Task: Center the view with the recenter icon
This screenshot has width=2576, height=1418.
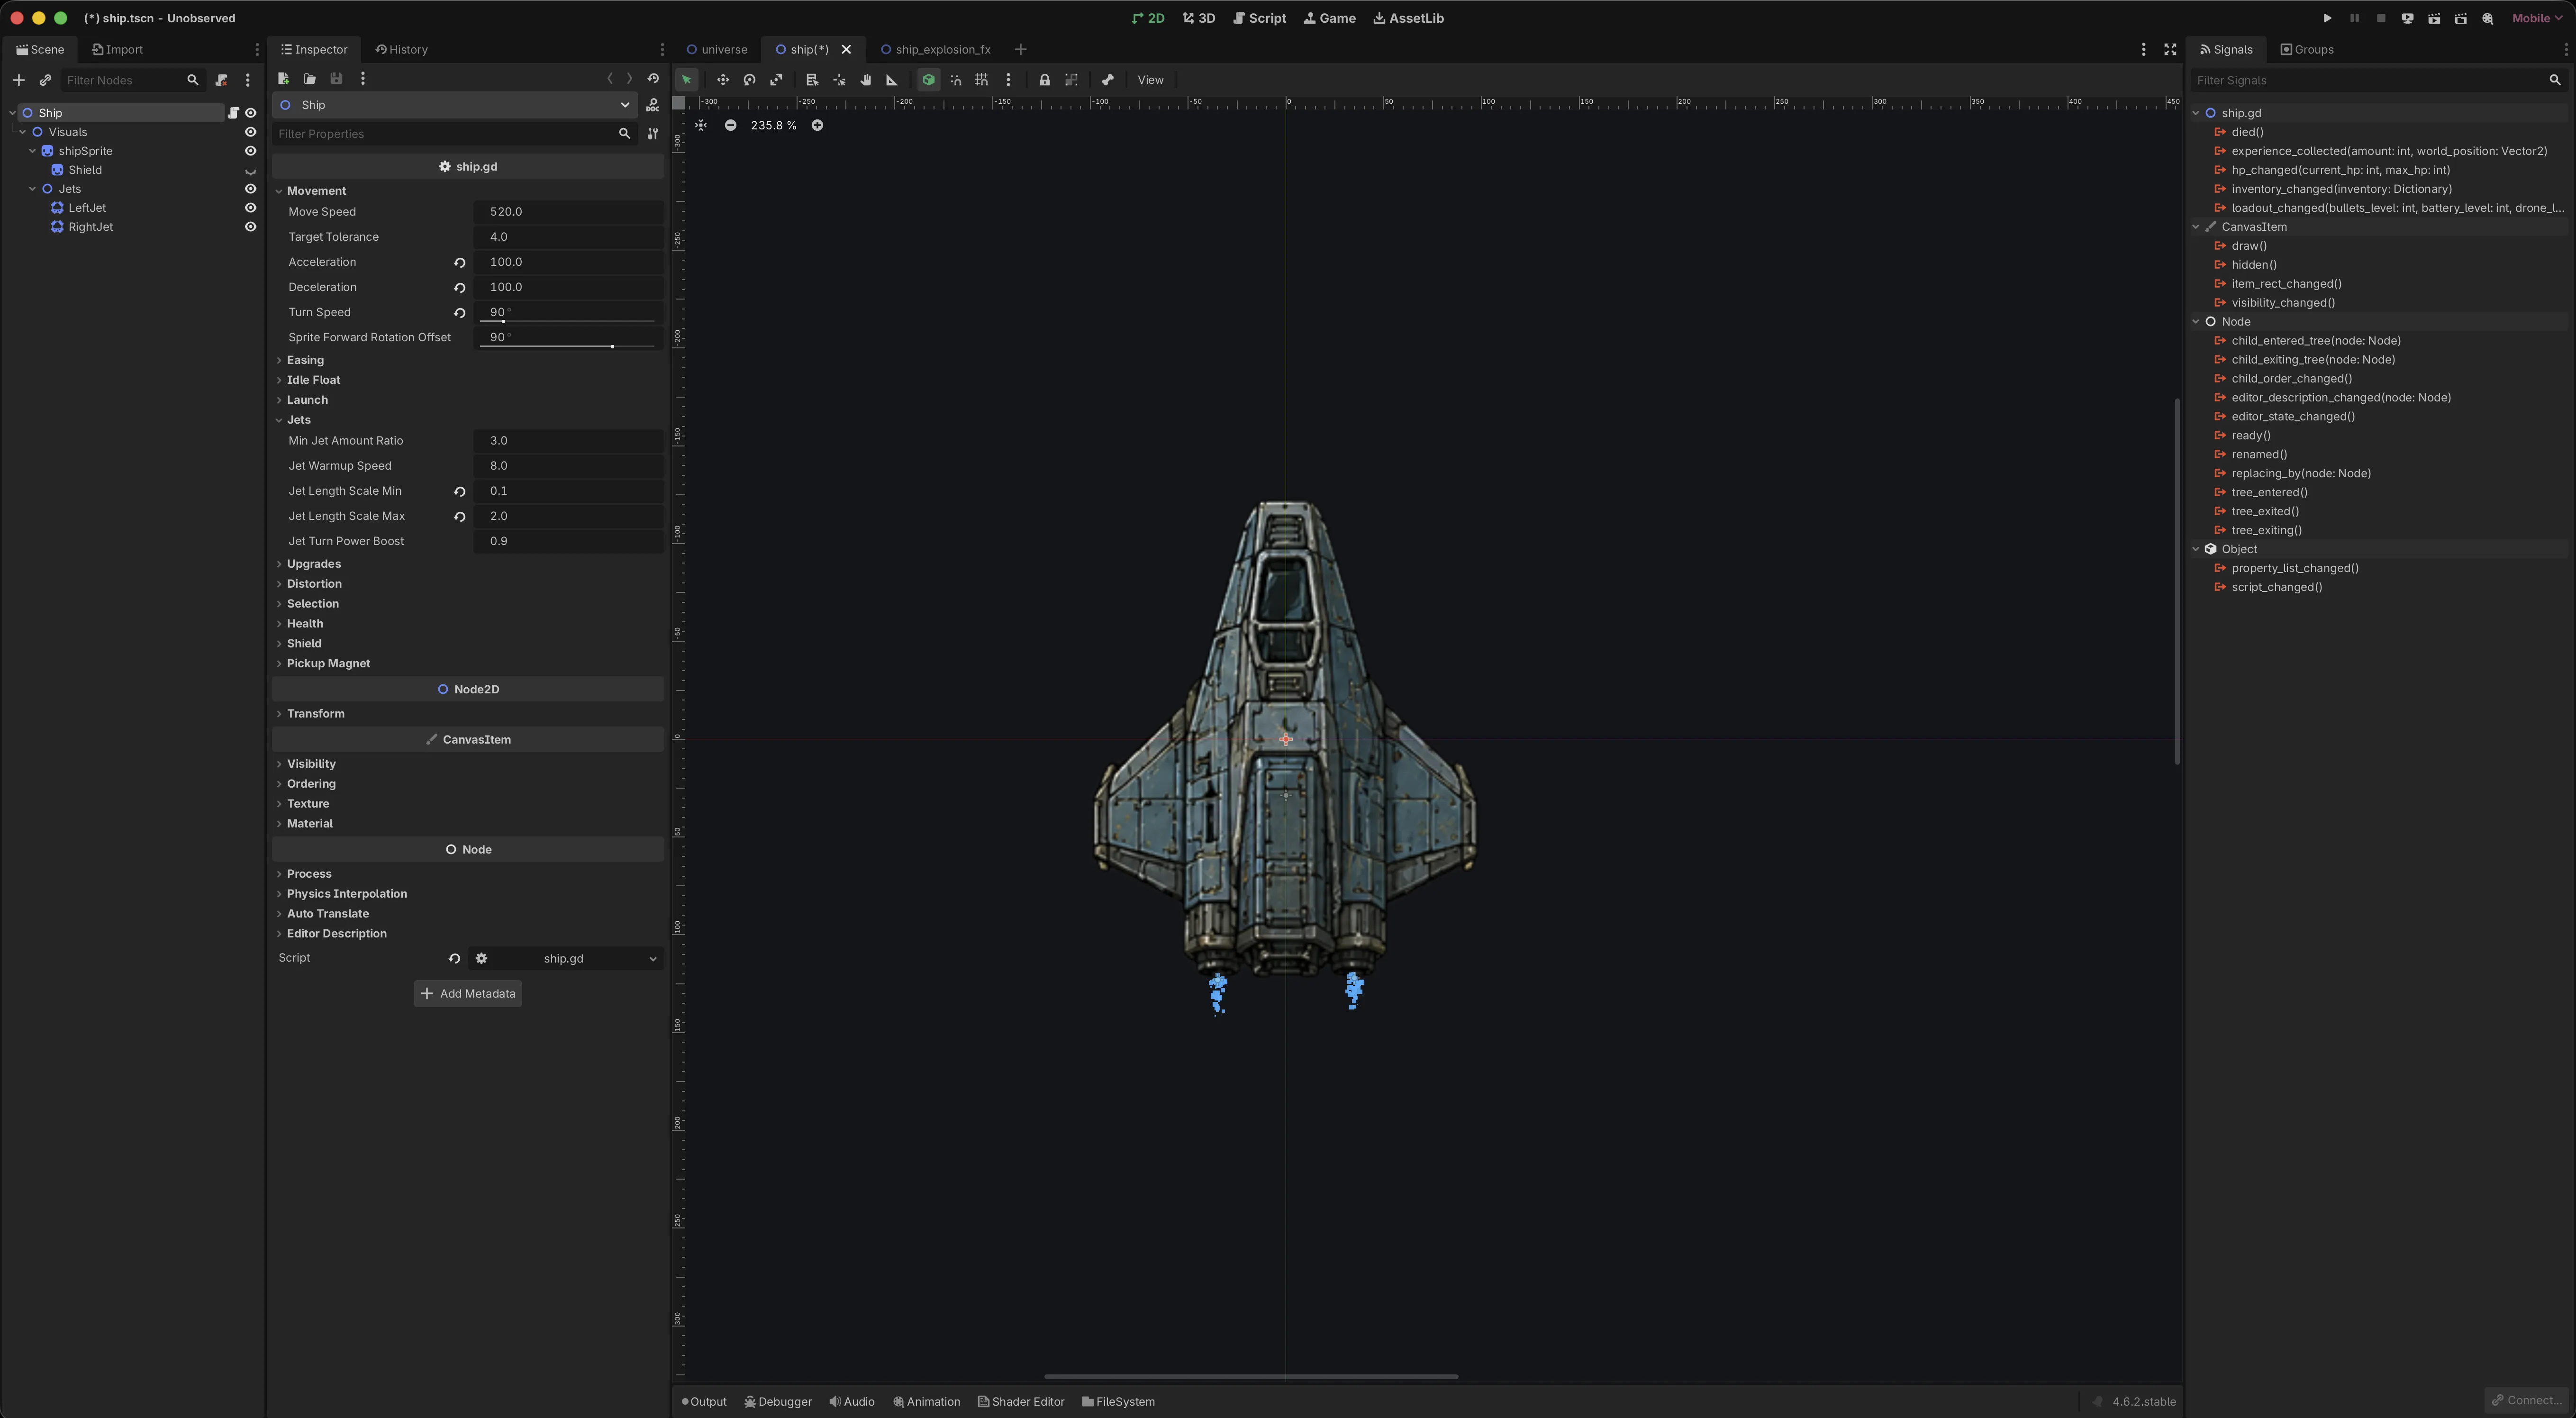Action: (701, 125)
